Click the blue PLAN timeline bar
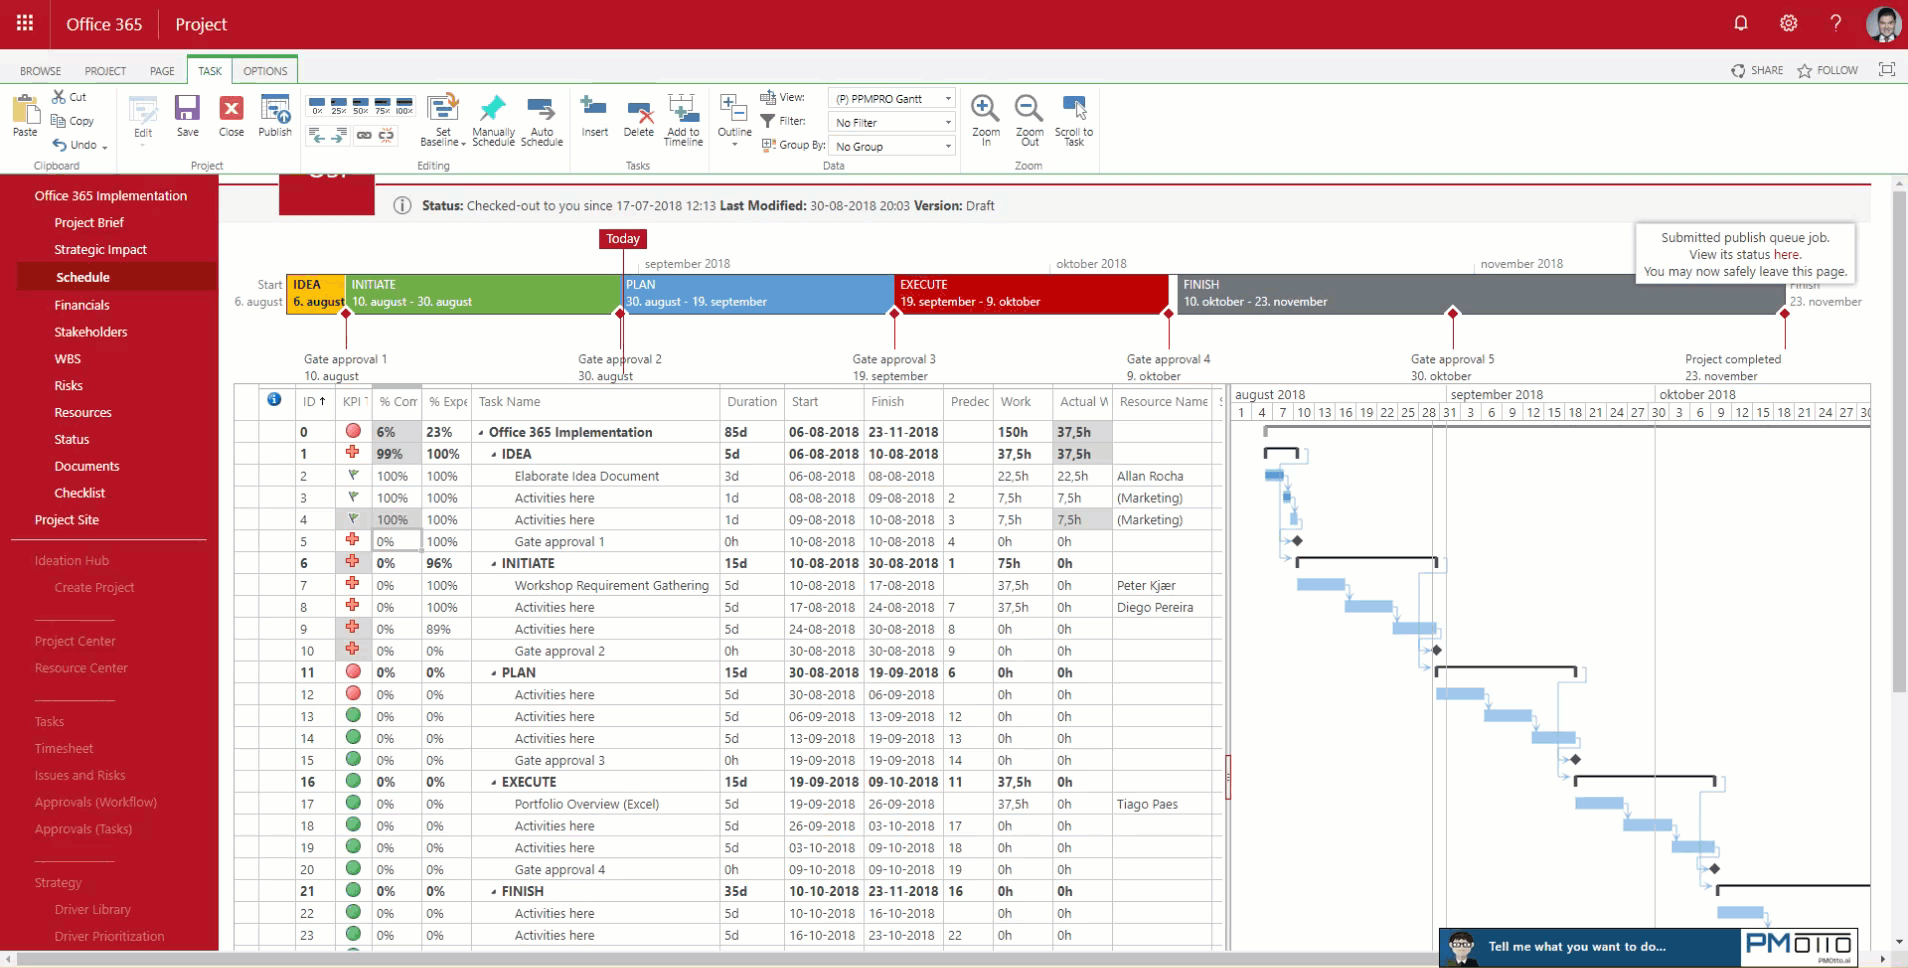 pos(757,294)
